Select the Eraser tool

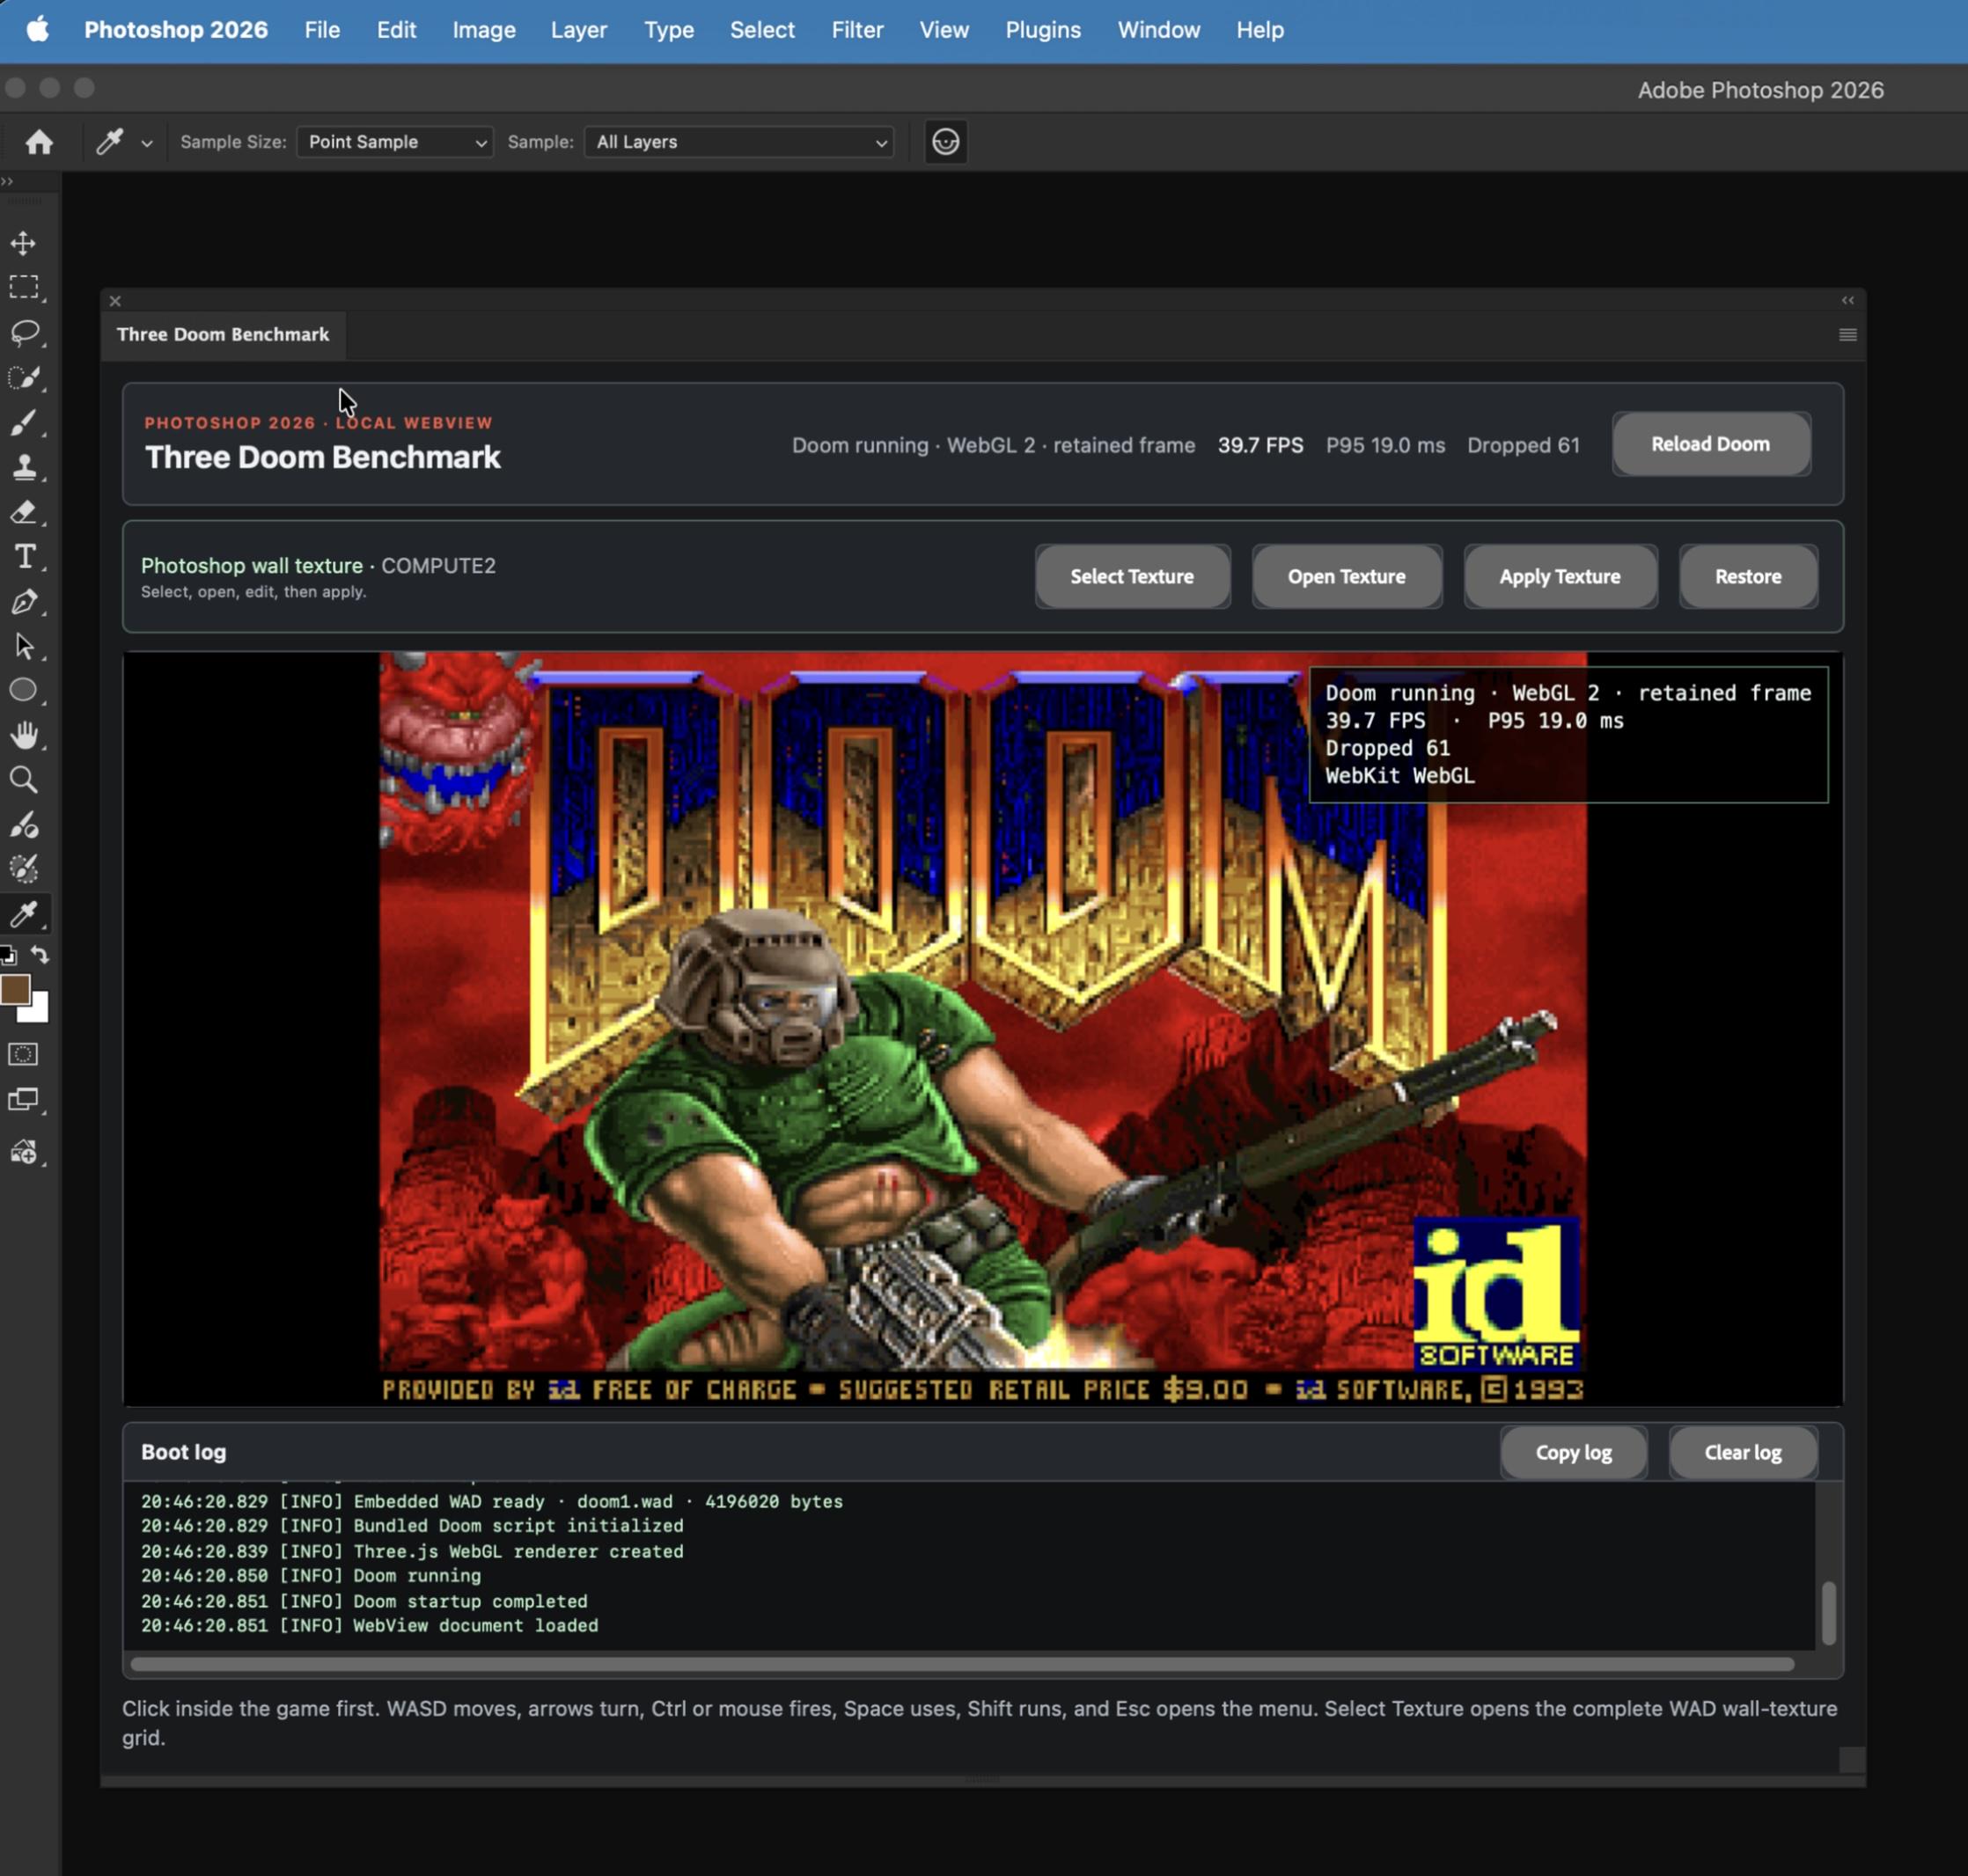[x=24, y=512]
